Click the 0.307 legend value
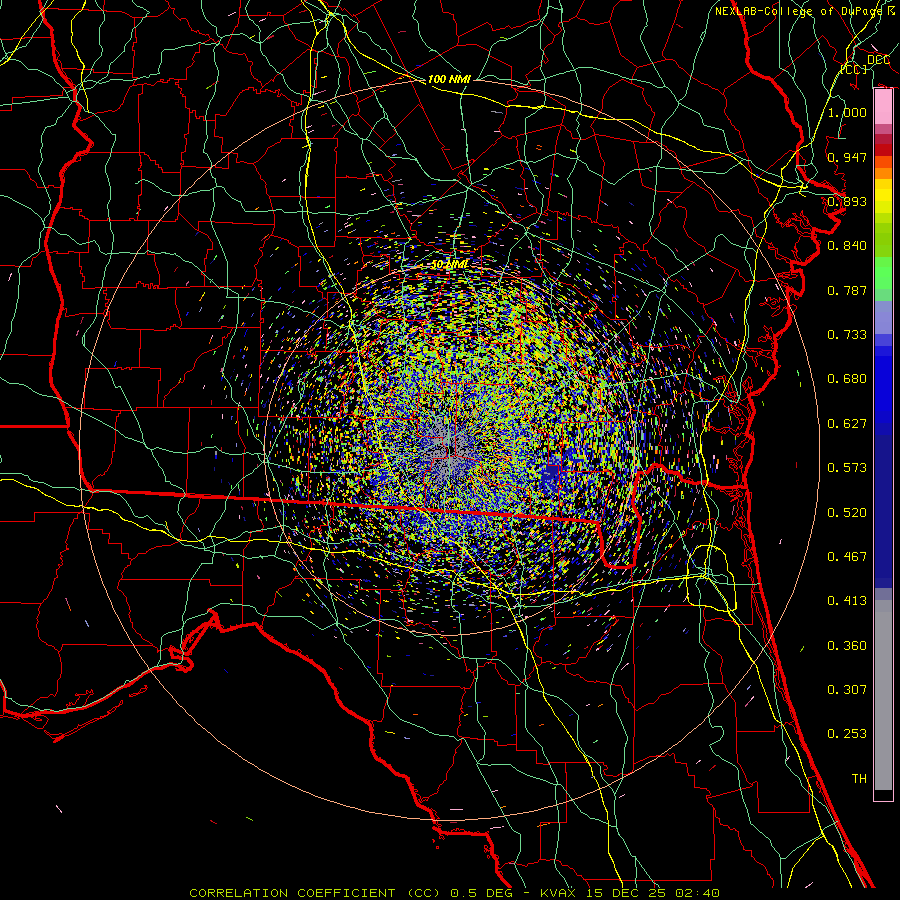This screenshot has height=900, width=900. click(847, 689)
